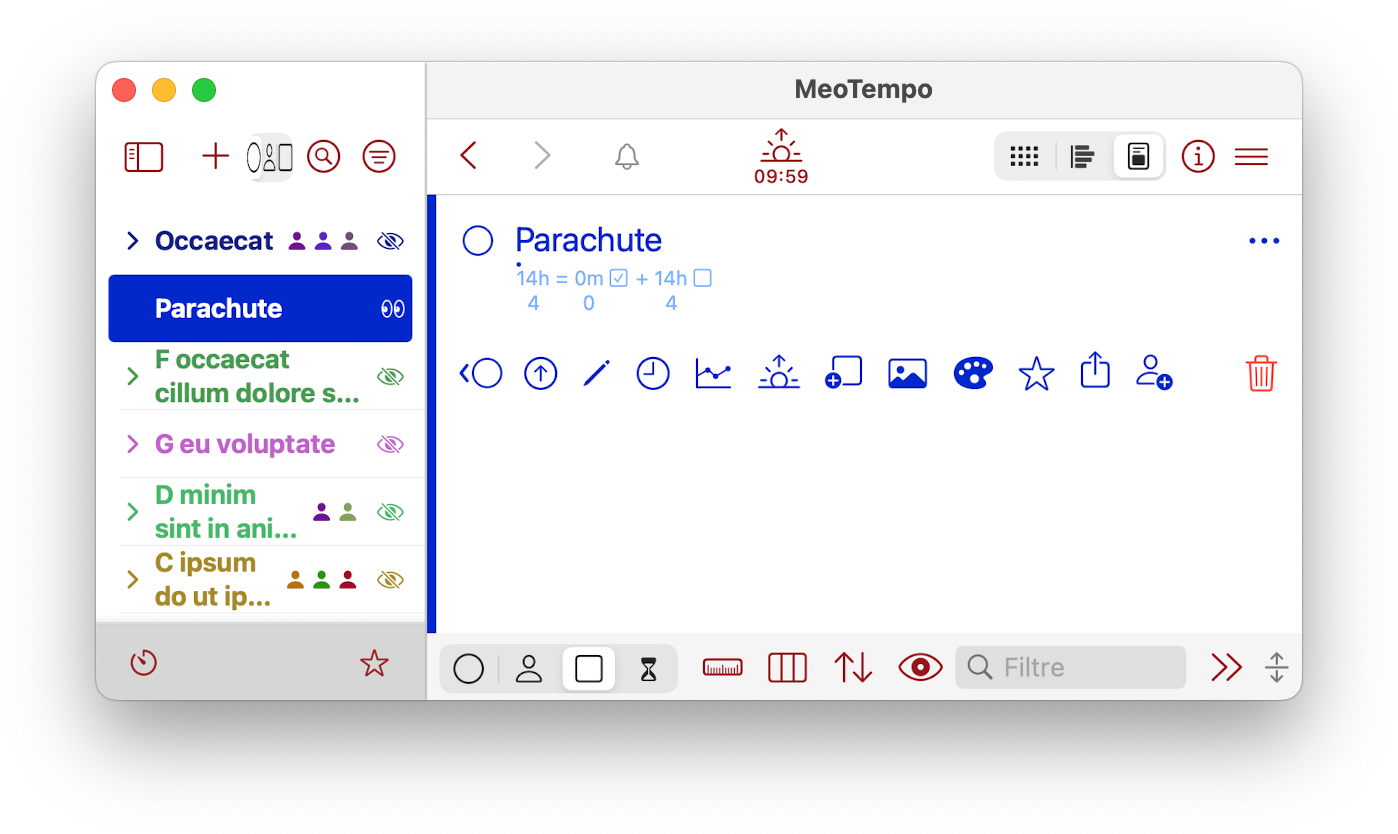Expand the D minim sint project
Viewport: 1398px width, 834px height.
(132, 512)
